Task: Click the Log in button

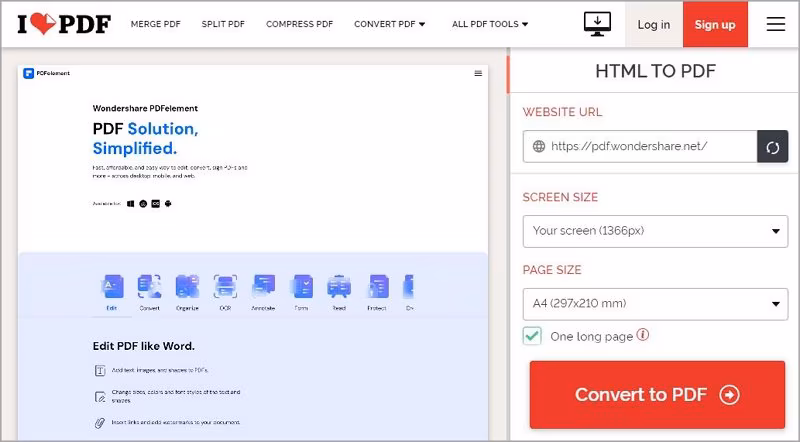Action: 654,24
